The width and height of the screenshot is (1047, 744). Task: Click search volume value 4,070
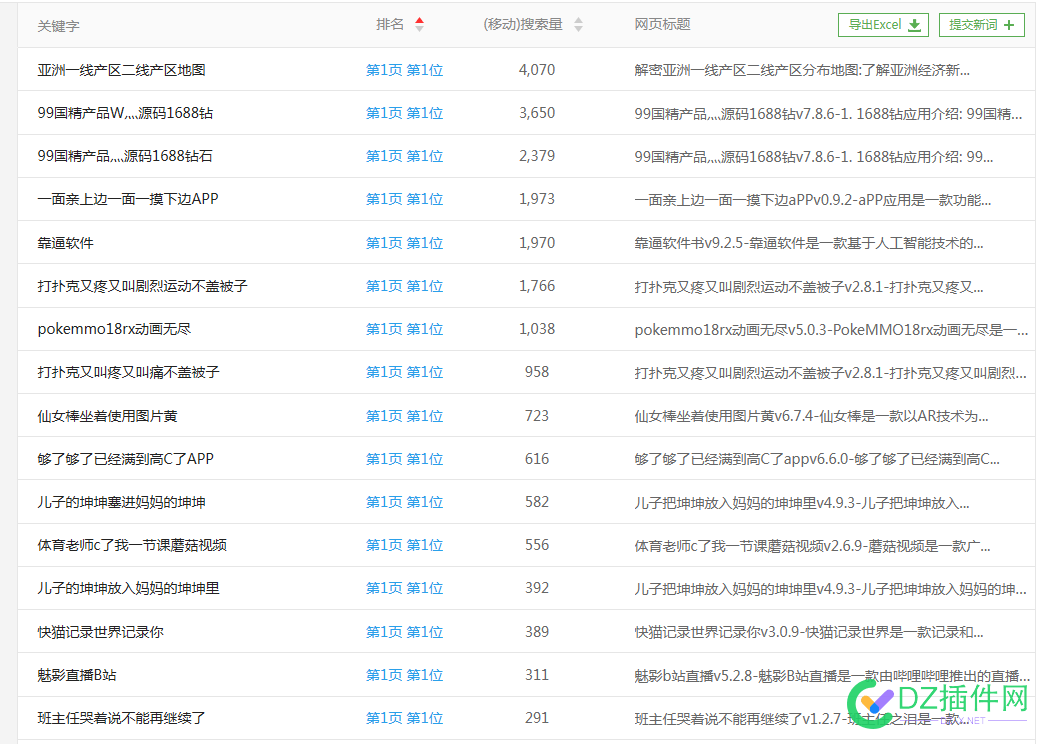tap(537, 69)
